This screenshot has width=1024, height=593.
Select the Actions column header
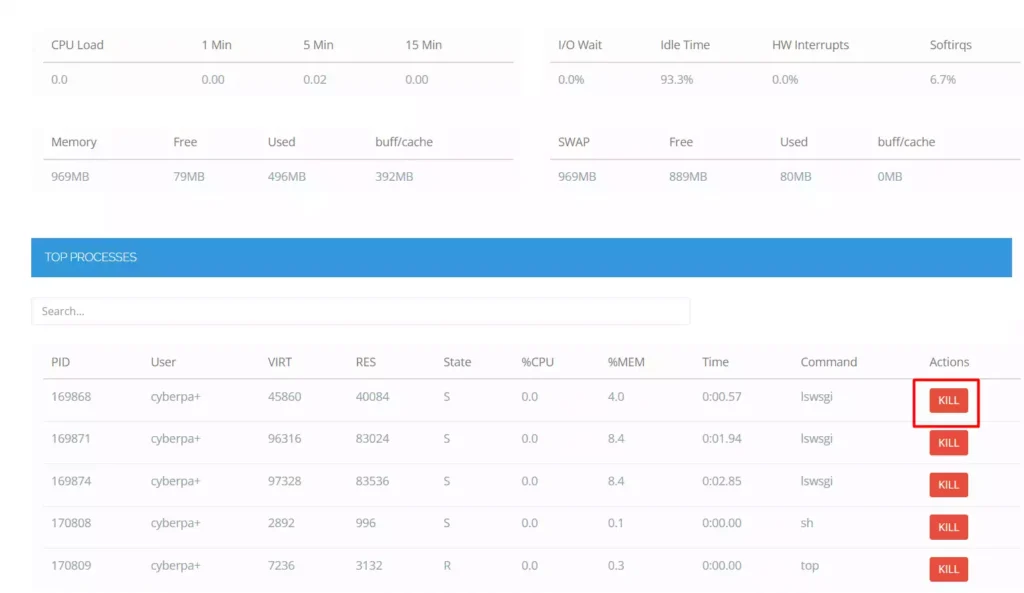pyautogui.click(x=949, y=362)
